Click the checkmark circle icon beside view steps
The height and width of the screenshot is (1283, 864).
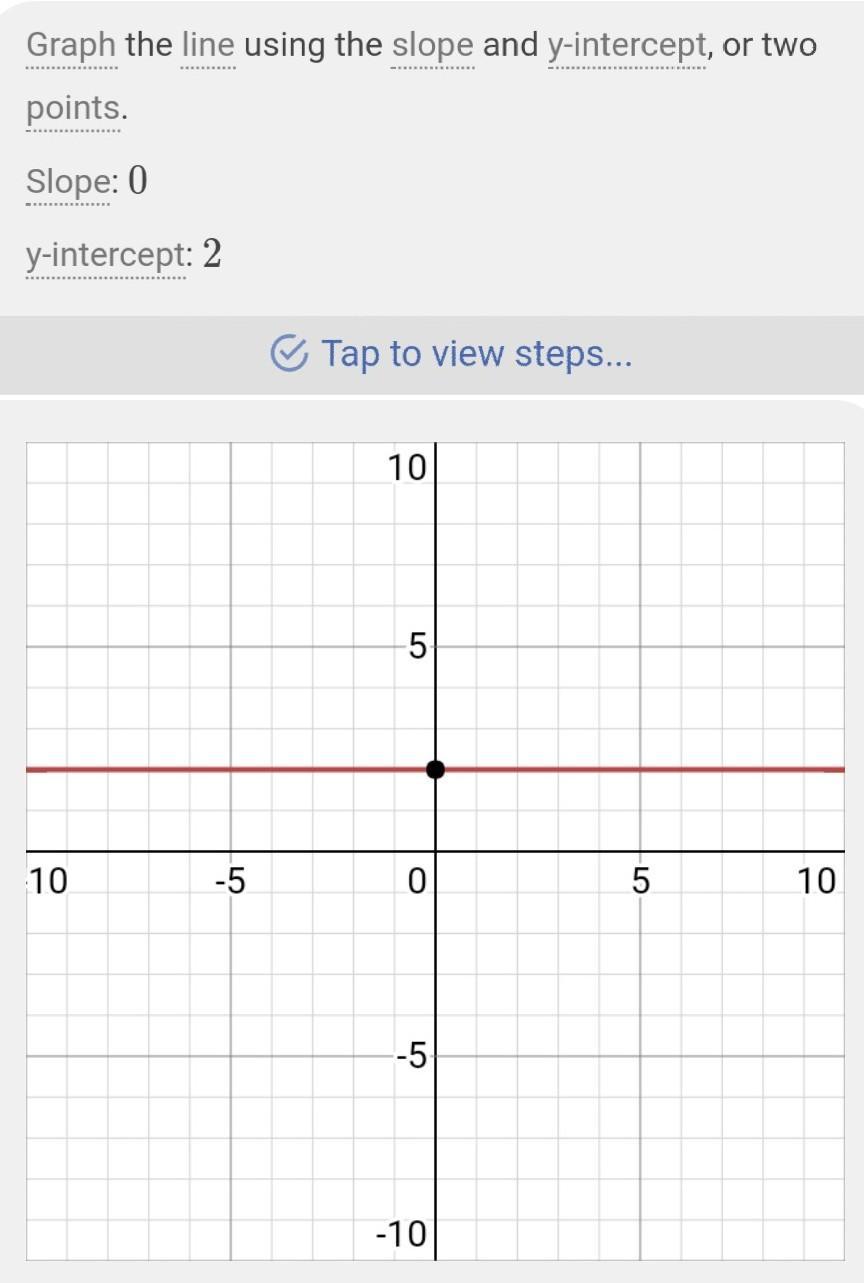289,353
